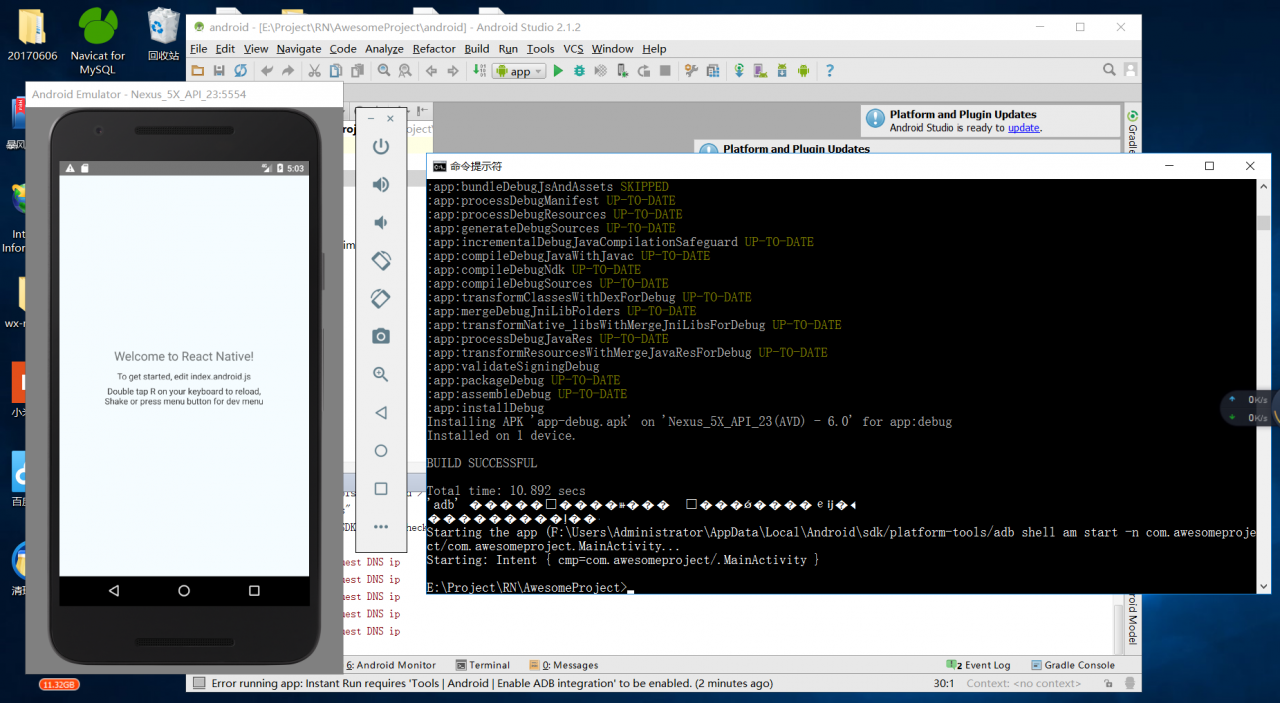Click the Forward navigation arrow in toolbar
Image resolution: width=1280 pixels, height=703 pixels.
(452, 71)
